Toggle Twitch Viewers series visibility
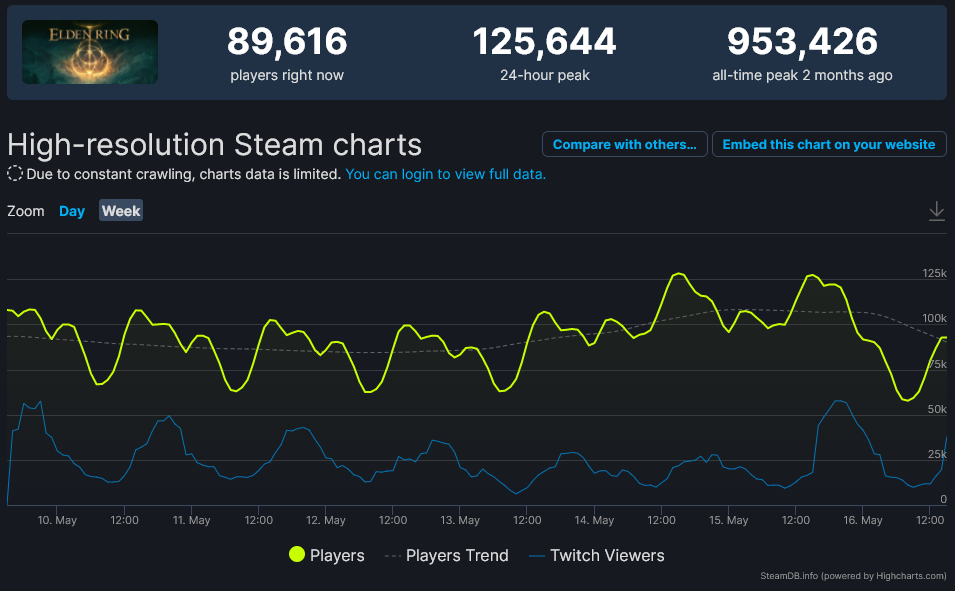The image size is (955, 591). point(606,555)
